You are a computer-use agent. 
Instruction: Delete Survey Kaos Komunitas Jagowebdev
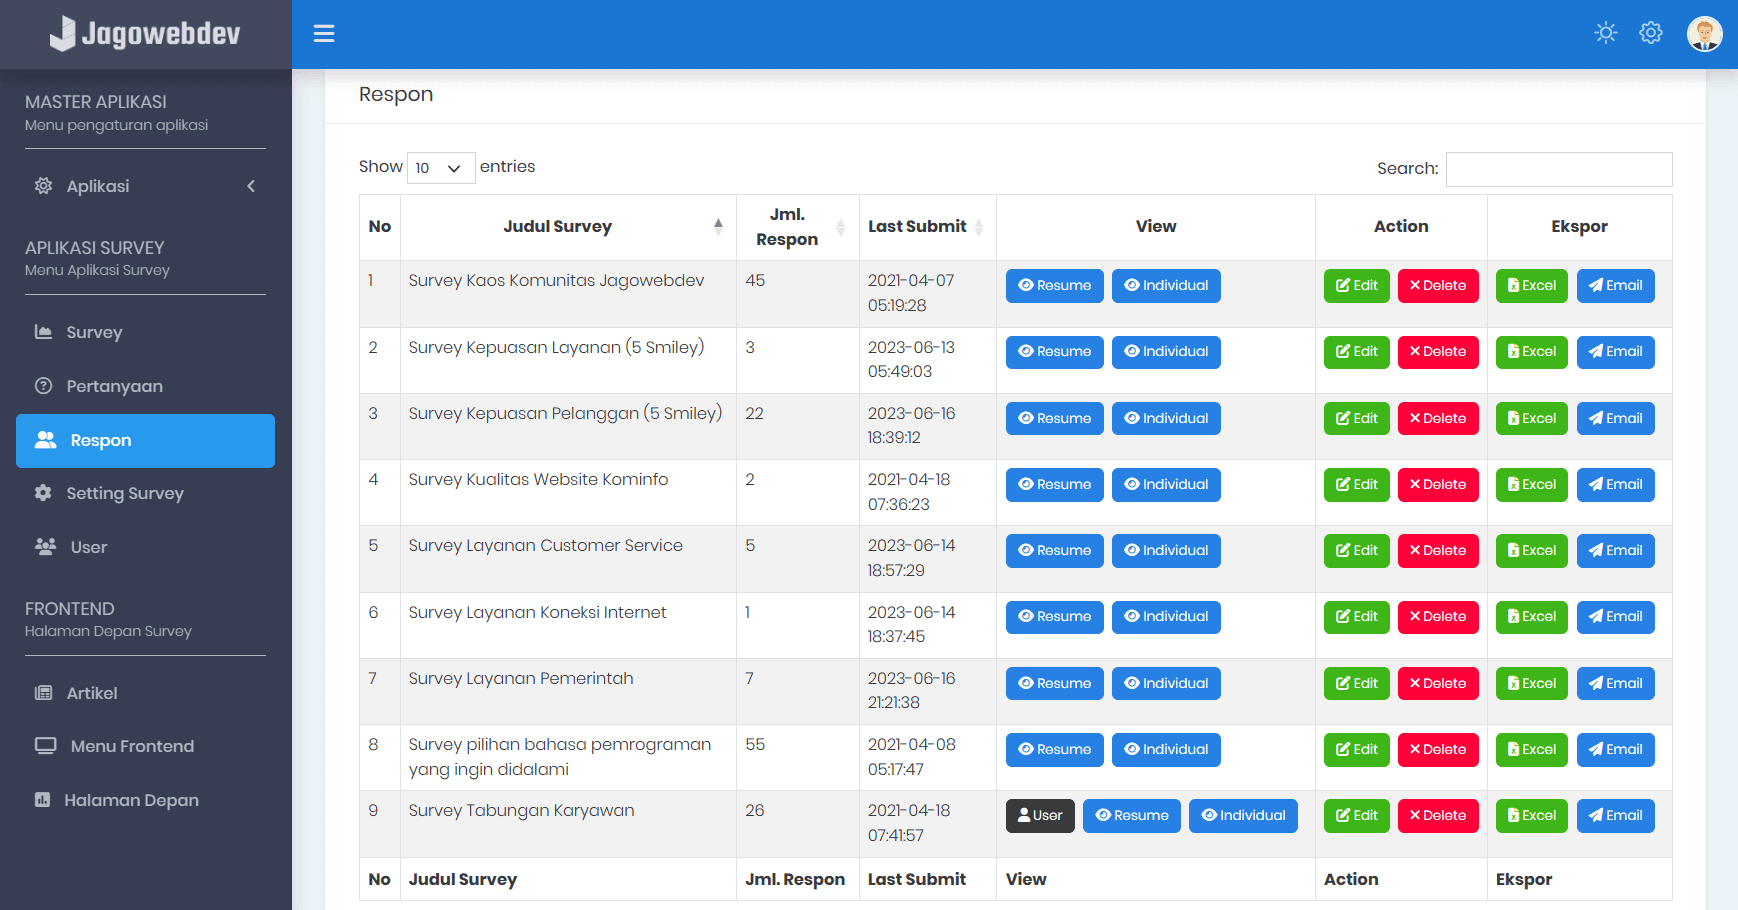(1438, 286)
